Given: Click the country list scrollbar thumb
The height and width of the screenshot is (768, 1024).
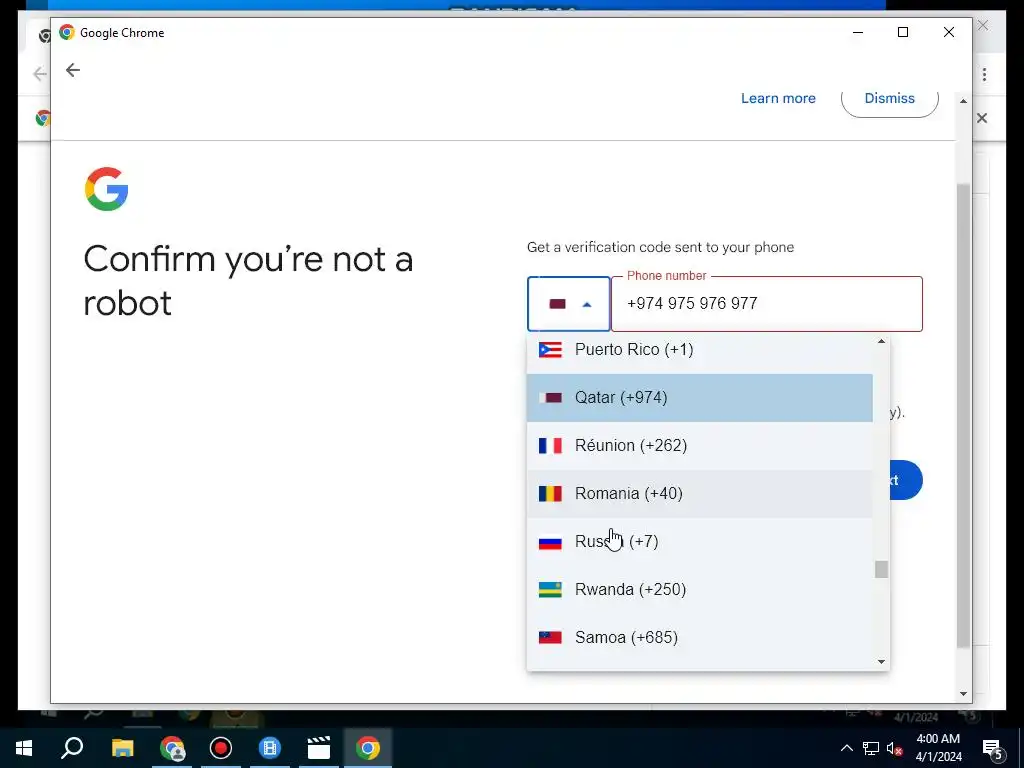Looking at the screenshot, I should [x=881, y=569].
